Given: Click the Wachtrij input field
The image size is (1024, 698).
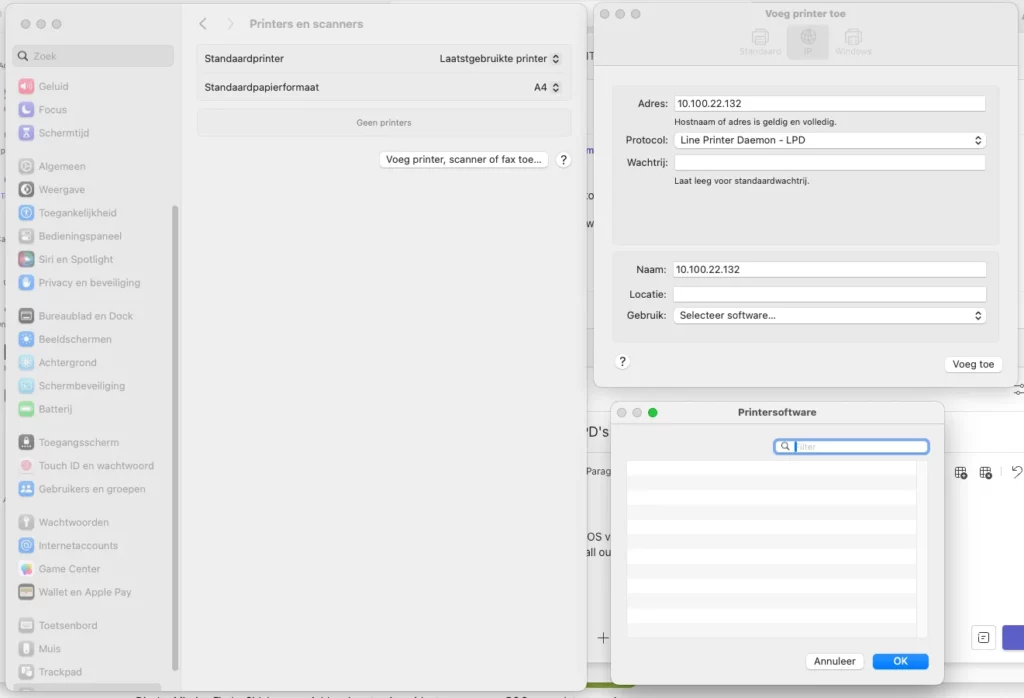Looking at the screenshot, I should click(x=829, y=163).
